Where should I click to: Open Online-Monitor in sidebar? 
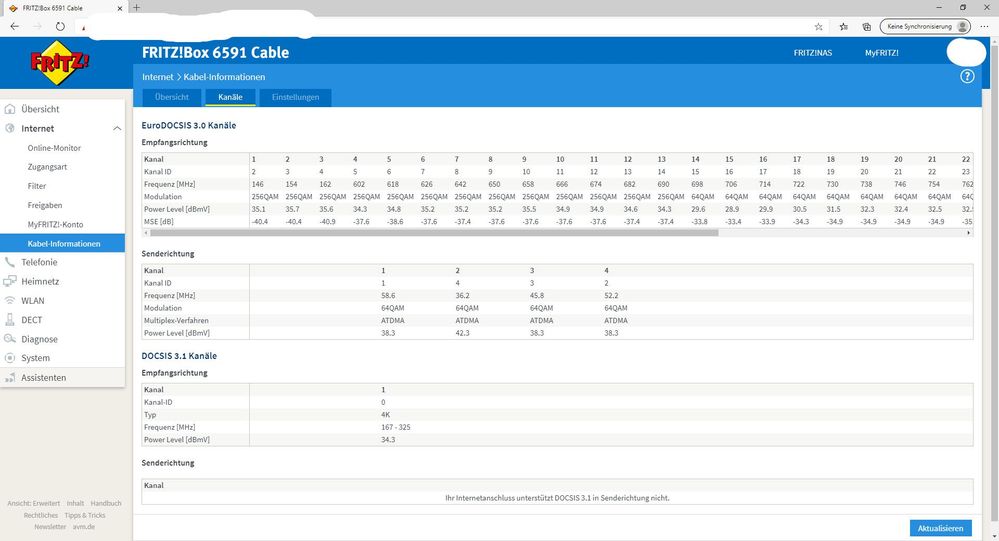point(54,148)
